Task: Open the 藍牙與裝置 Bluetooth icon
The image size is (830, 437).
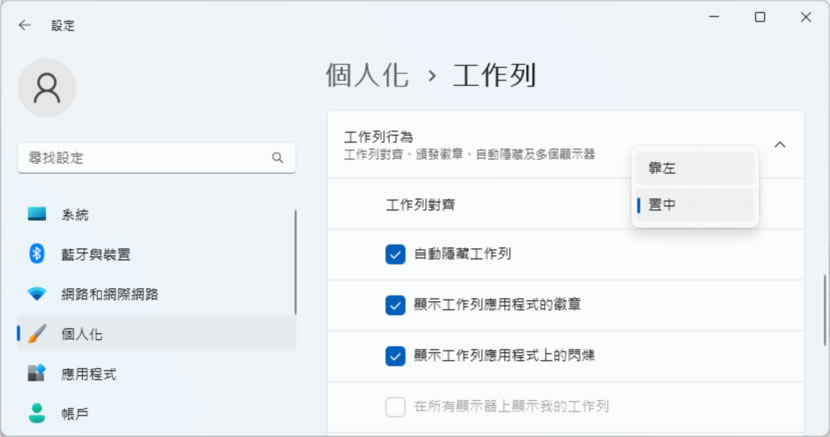Action: 37,254
